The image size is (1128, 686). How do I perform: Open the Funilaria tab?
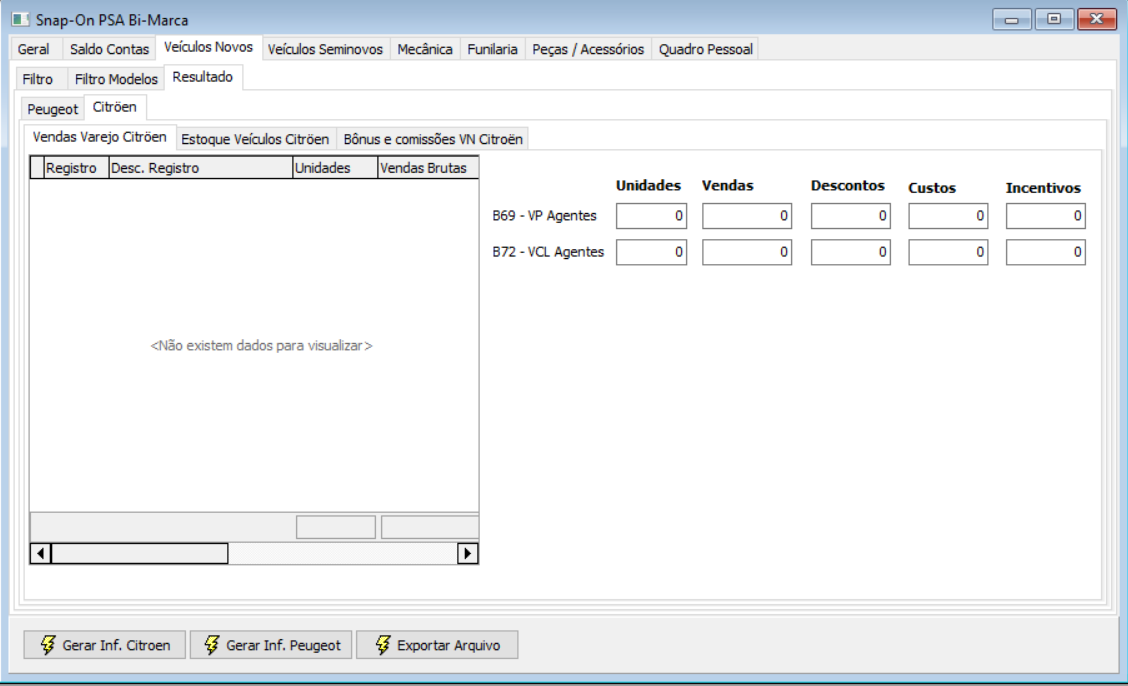[492, 49]
